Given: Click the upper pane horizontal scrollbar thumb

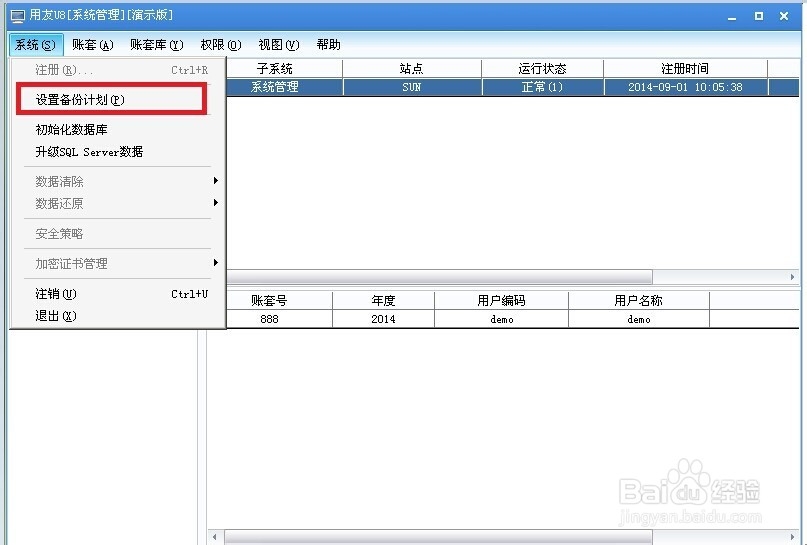Looking at the screenshot, I should pos(440,277).
